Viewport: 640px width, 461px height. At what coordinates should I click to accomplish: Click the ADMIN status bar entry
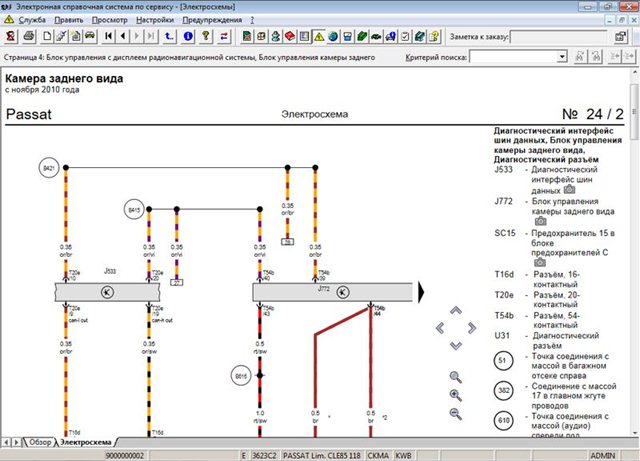[x=602, y=455]
